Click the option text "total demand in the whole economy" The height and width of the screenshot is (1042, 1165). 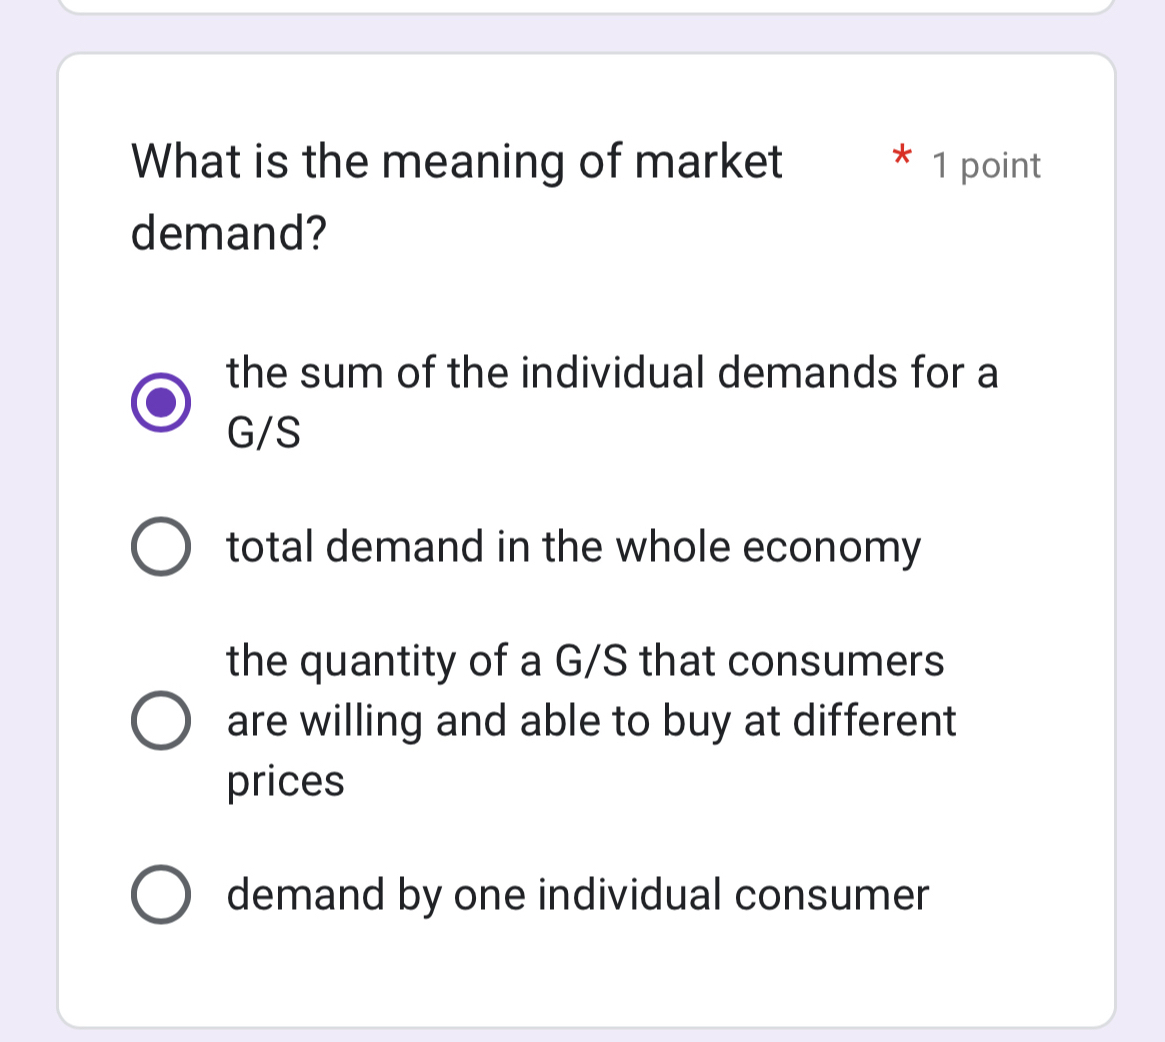tap(573, 547)
